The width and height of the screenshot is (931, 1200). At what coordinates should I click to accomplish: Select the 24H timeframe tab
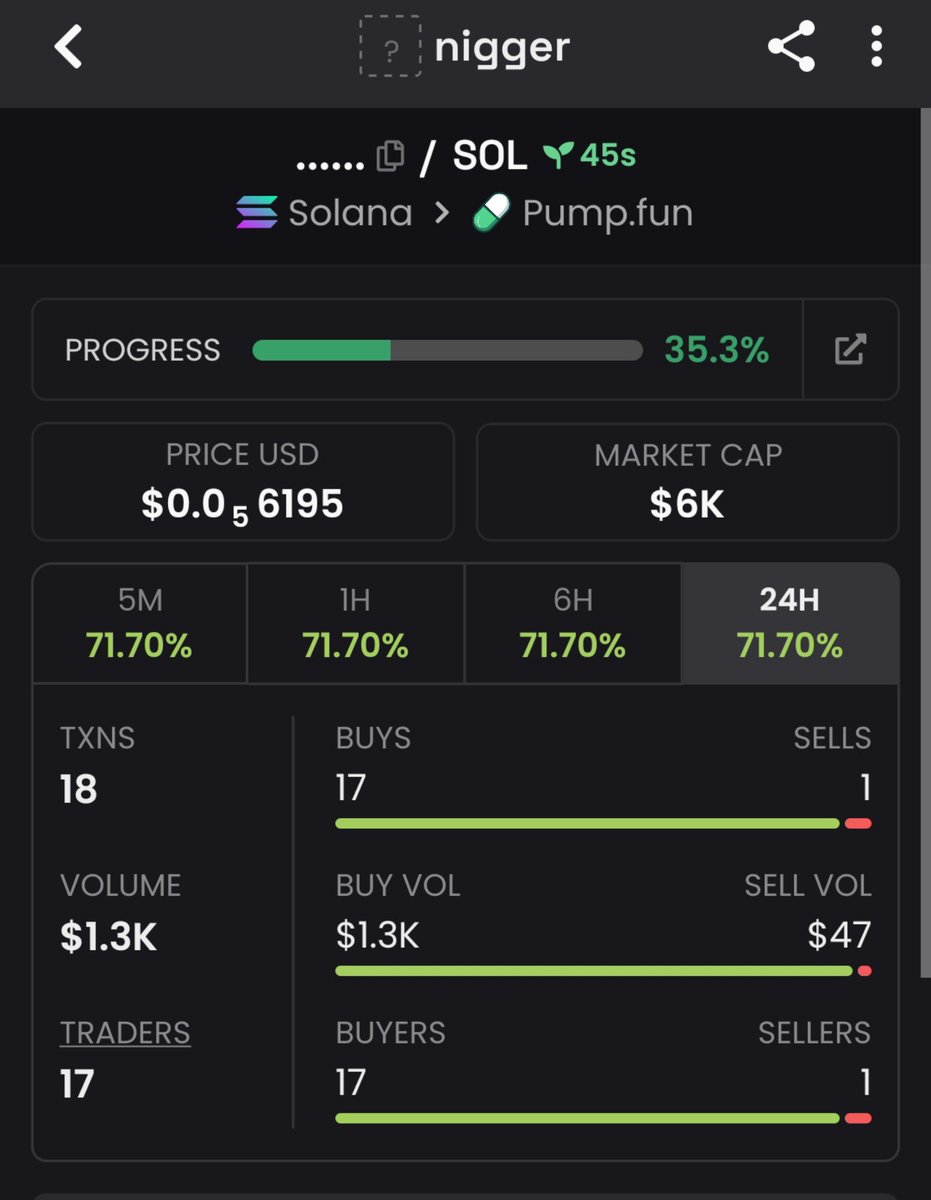point(790,623)
